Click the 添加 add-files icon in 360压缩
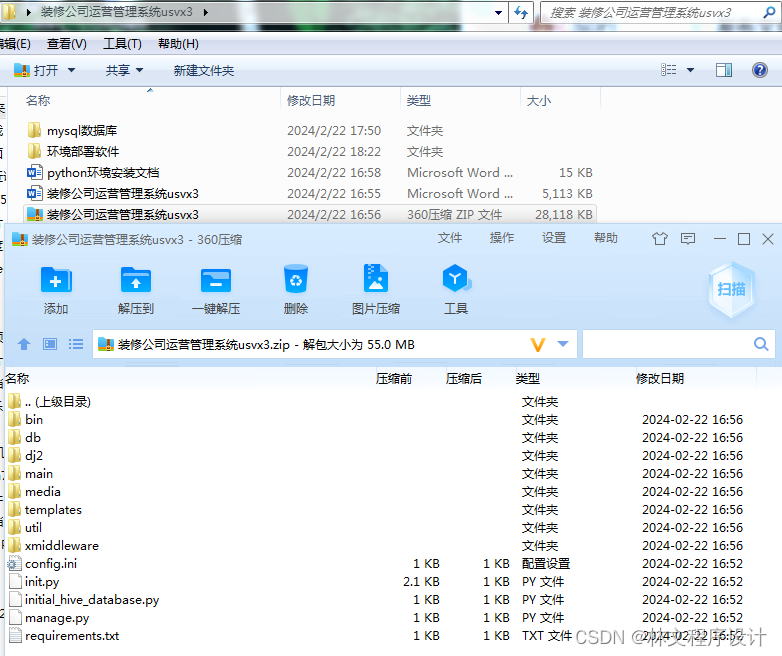782x656 pixels. tap(56, 280)
